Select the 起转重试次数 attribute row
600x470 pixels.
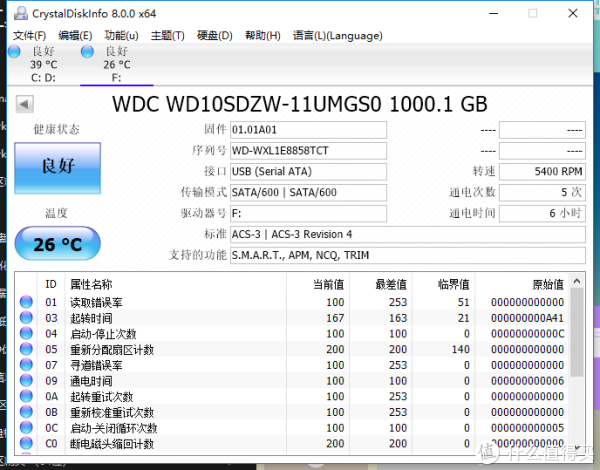coord(292,396)
